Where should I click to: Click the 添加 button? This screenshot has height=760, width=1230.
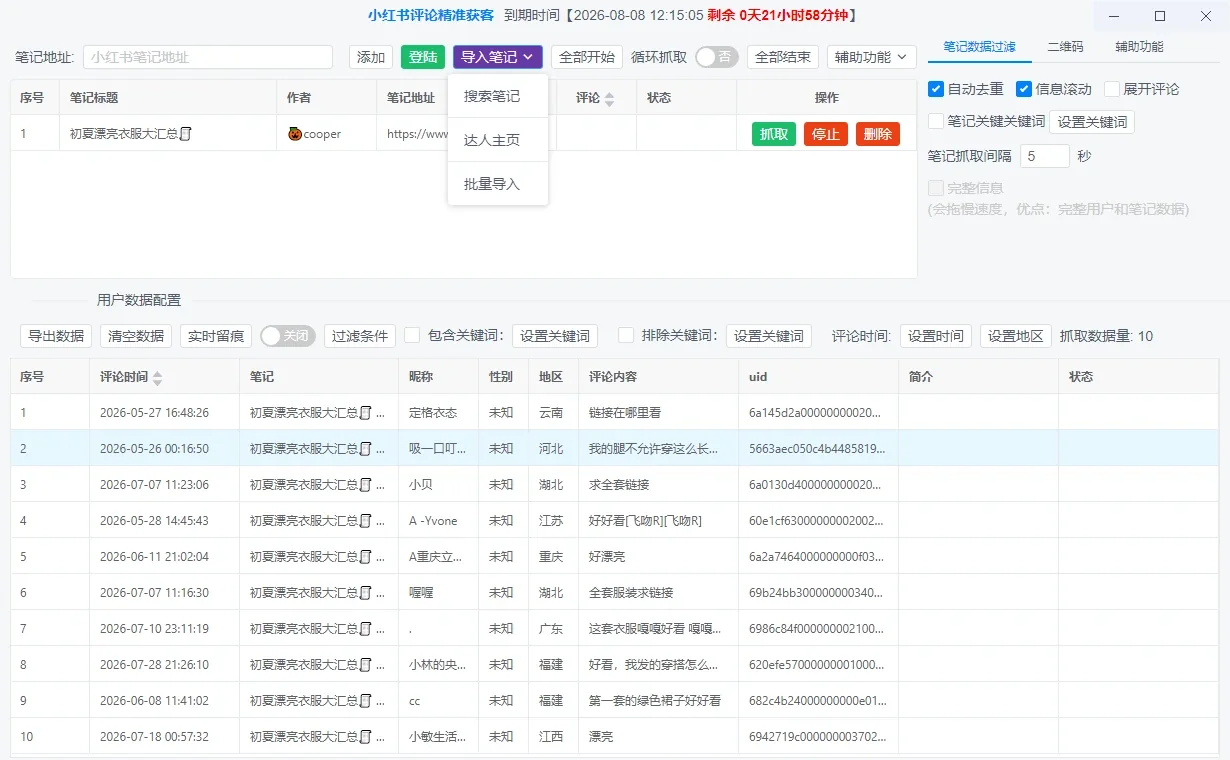[371, 57]
